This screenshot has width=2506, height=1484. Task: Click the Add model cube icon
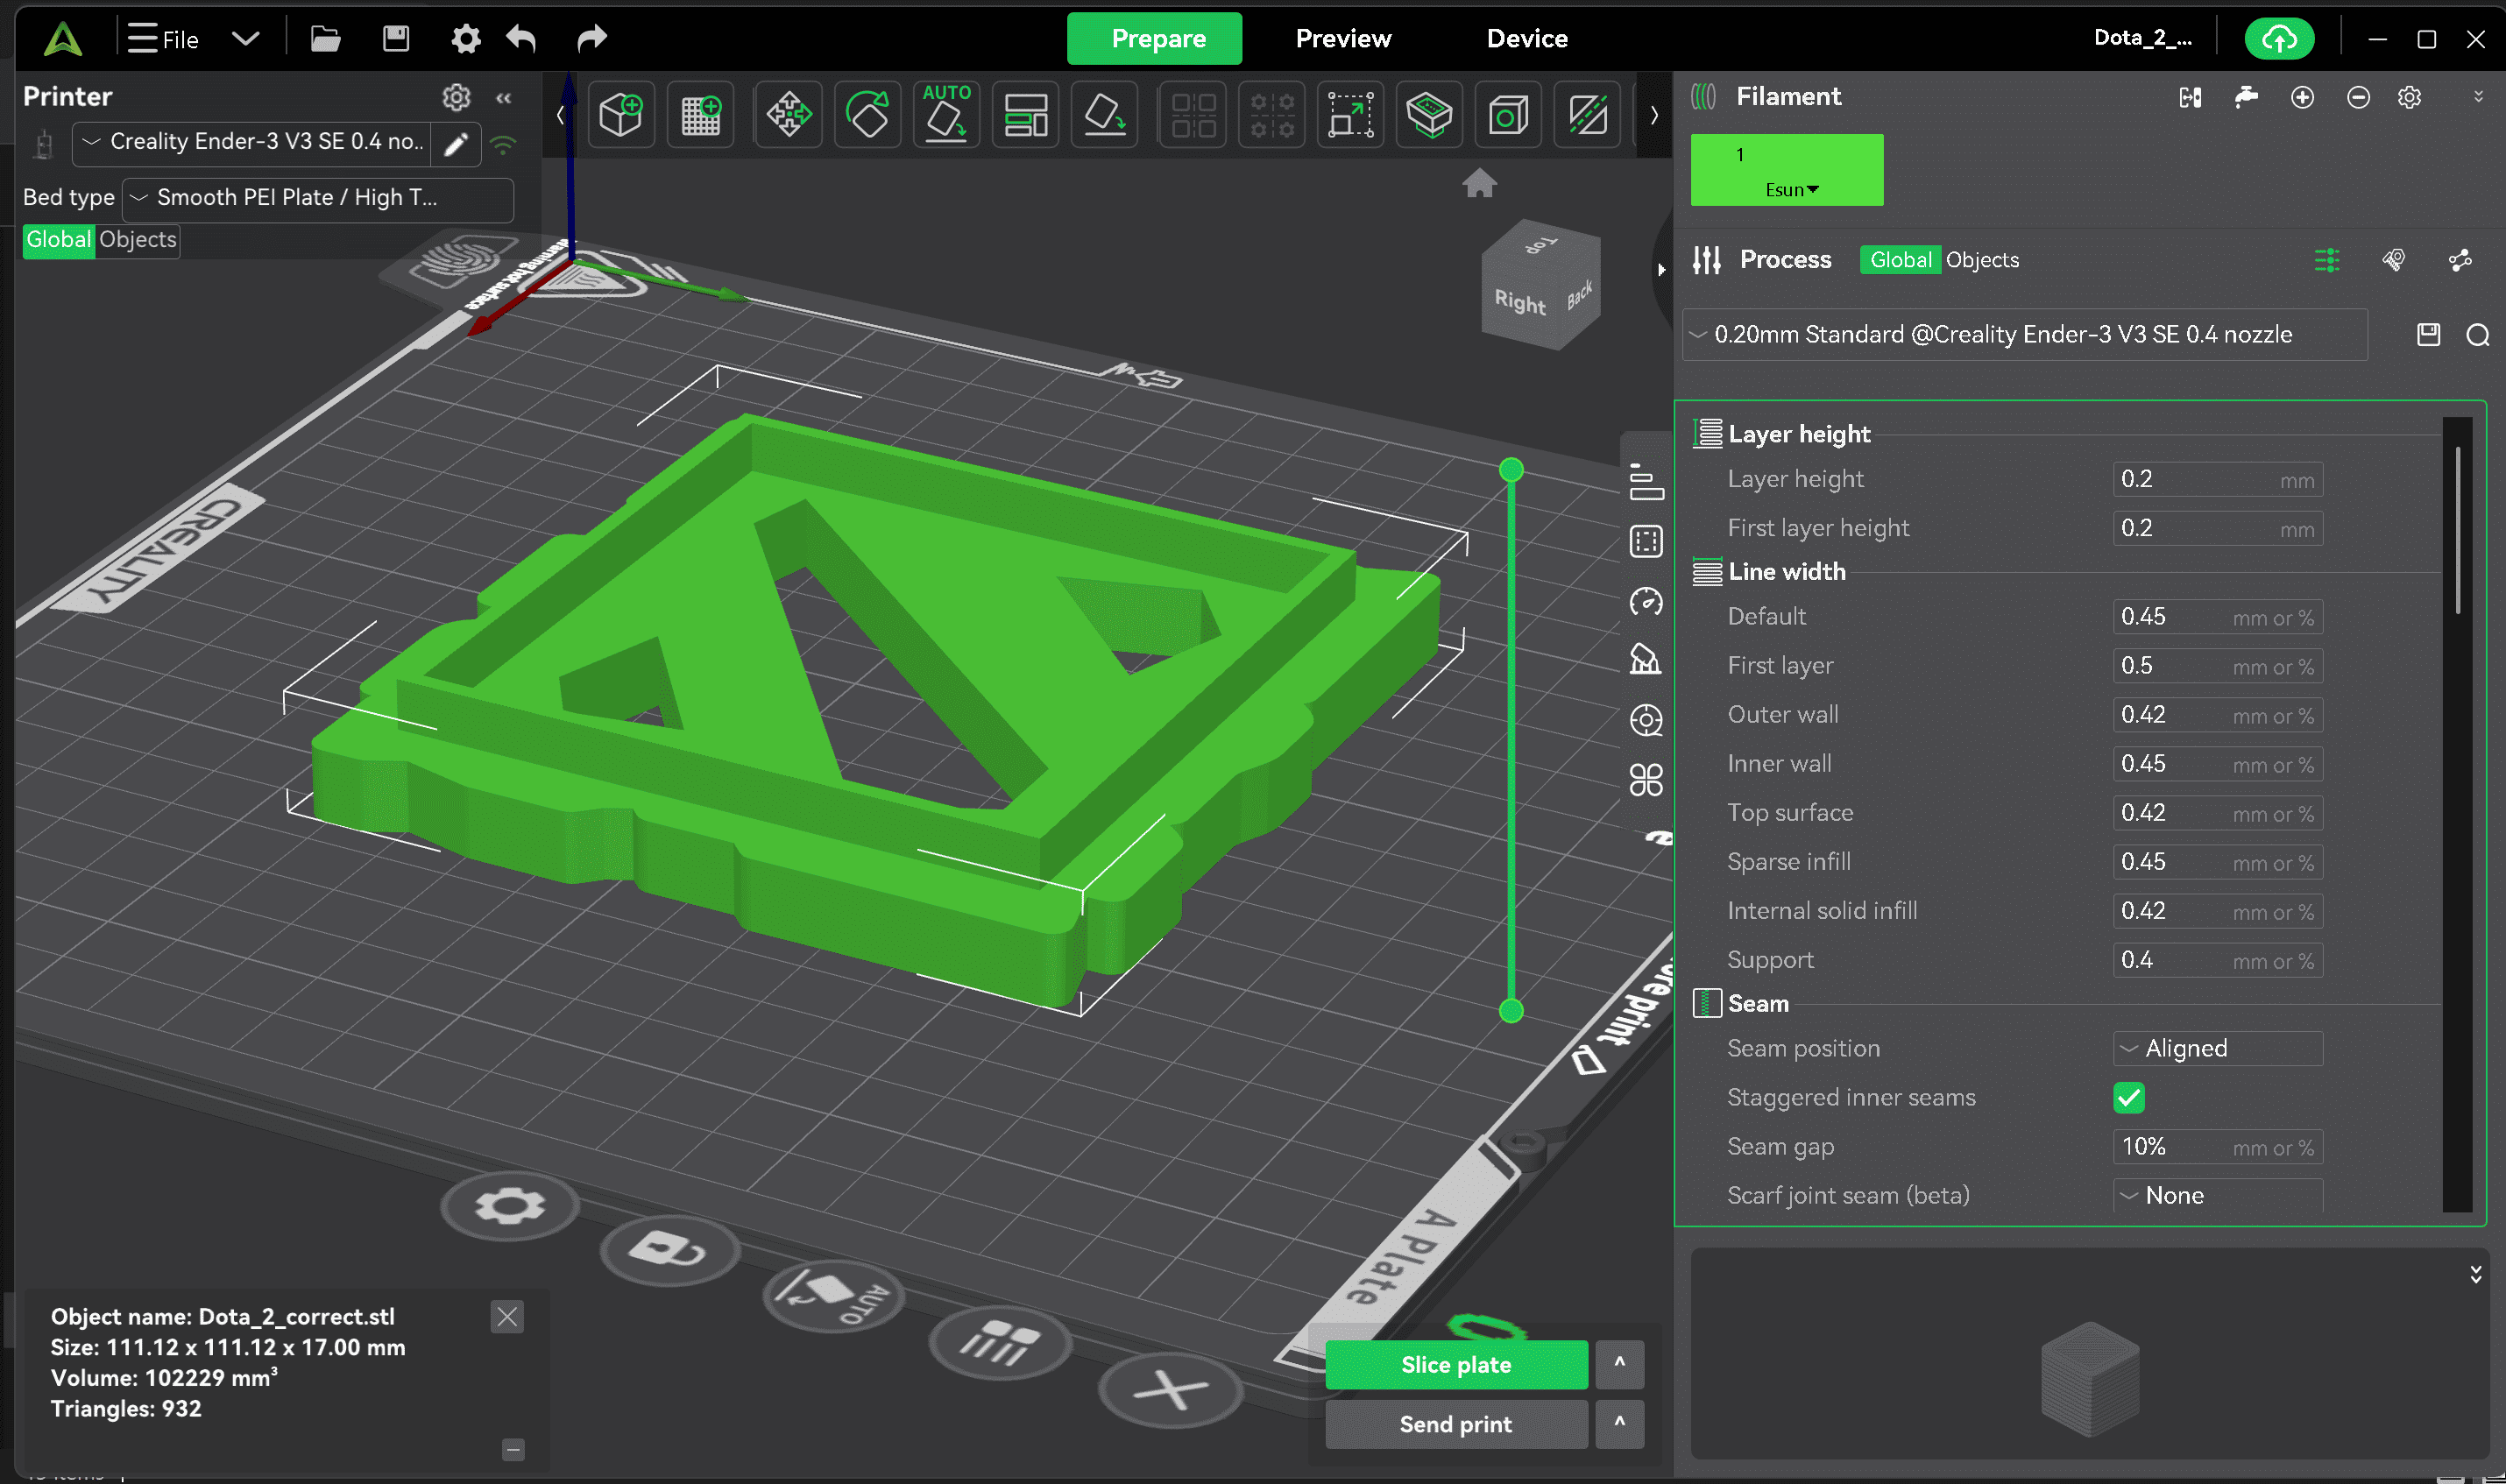pyautogui.click(x=621, y=114)
